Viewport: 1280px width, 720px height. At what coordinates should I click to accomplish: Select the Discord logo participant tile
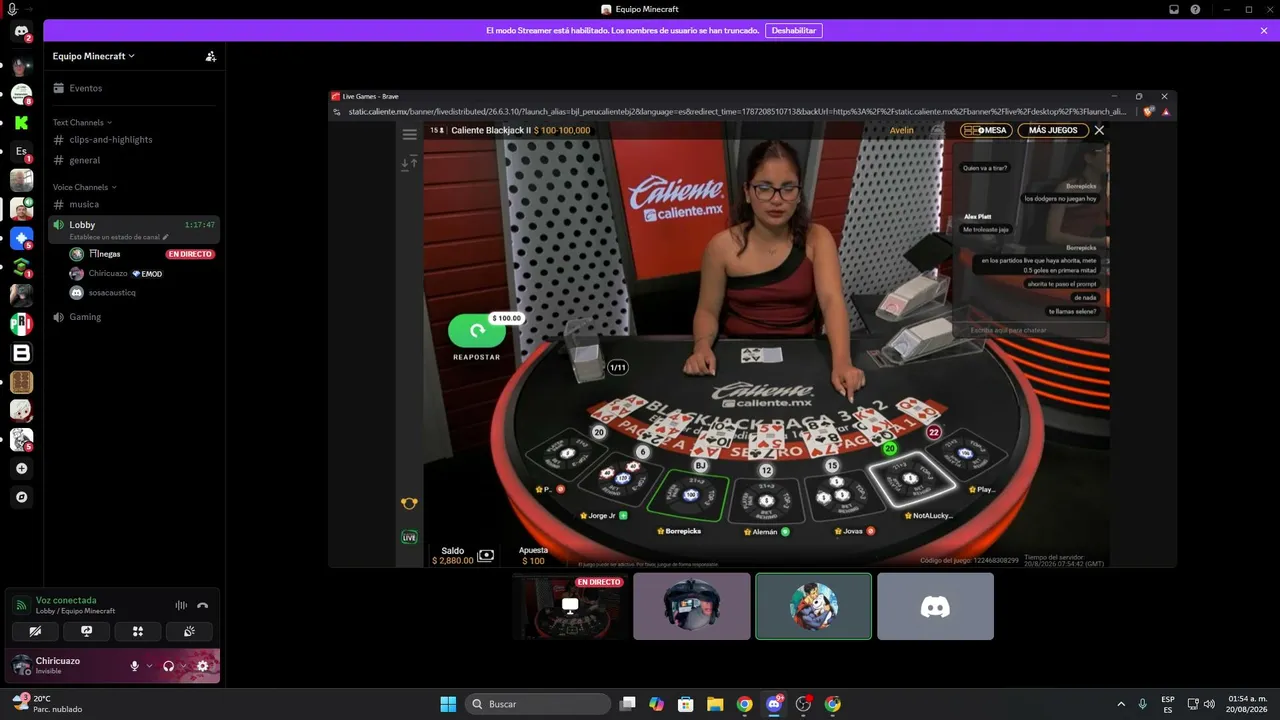coord(935,606)
